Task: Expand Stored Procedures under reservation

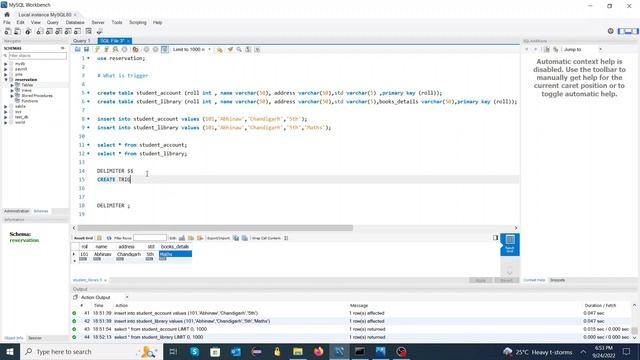Action: pos(12,96)
